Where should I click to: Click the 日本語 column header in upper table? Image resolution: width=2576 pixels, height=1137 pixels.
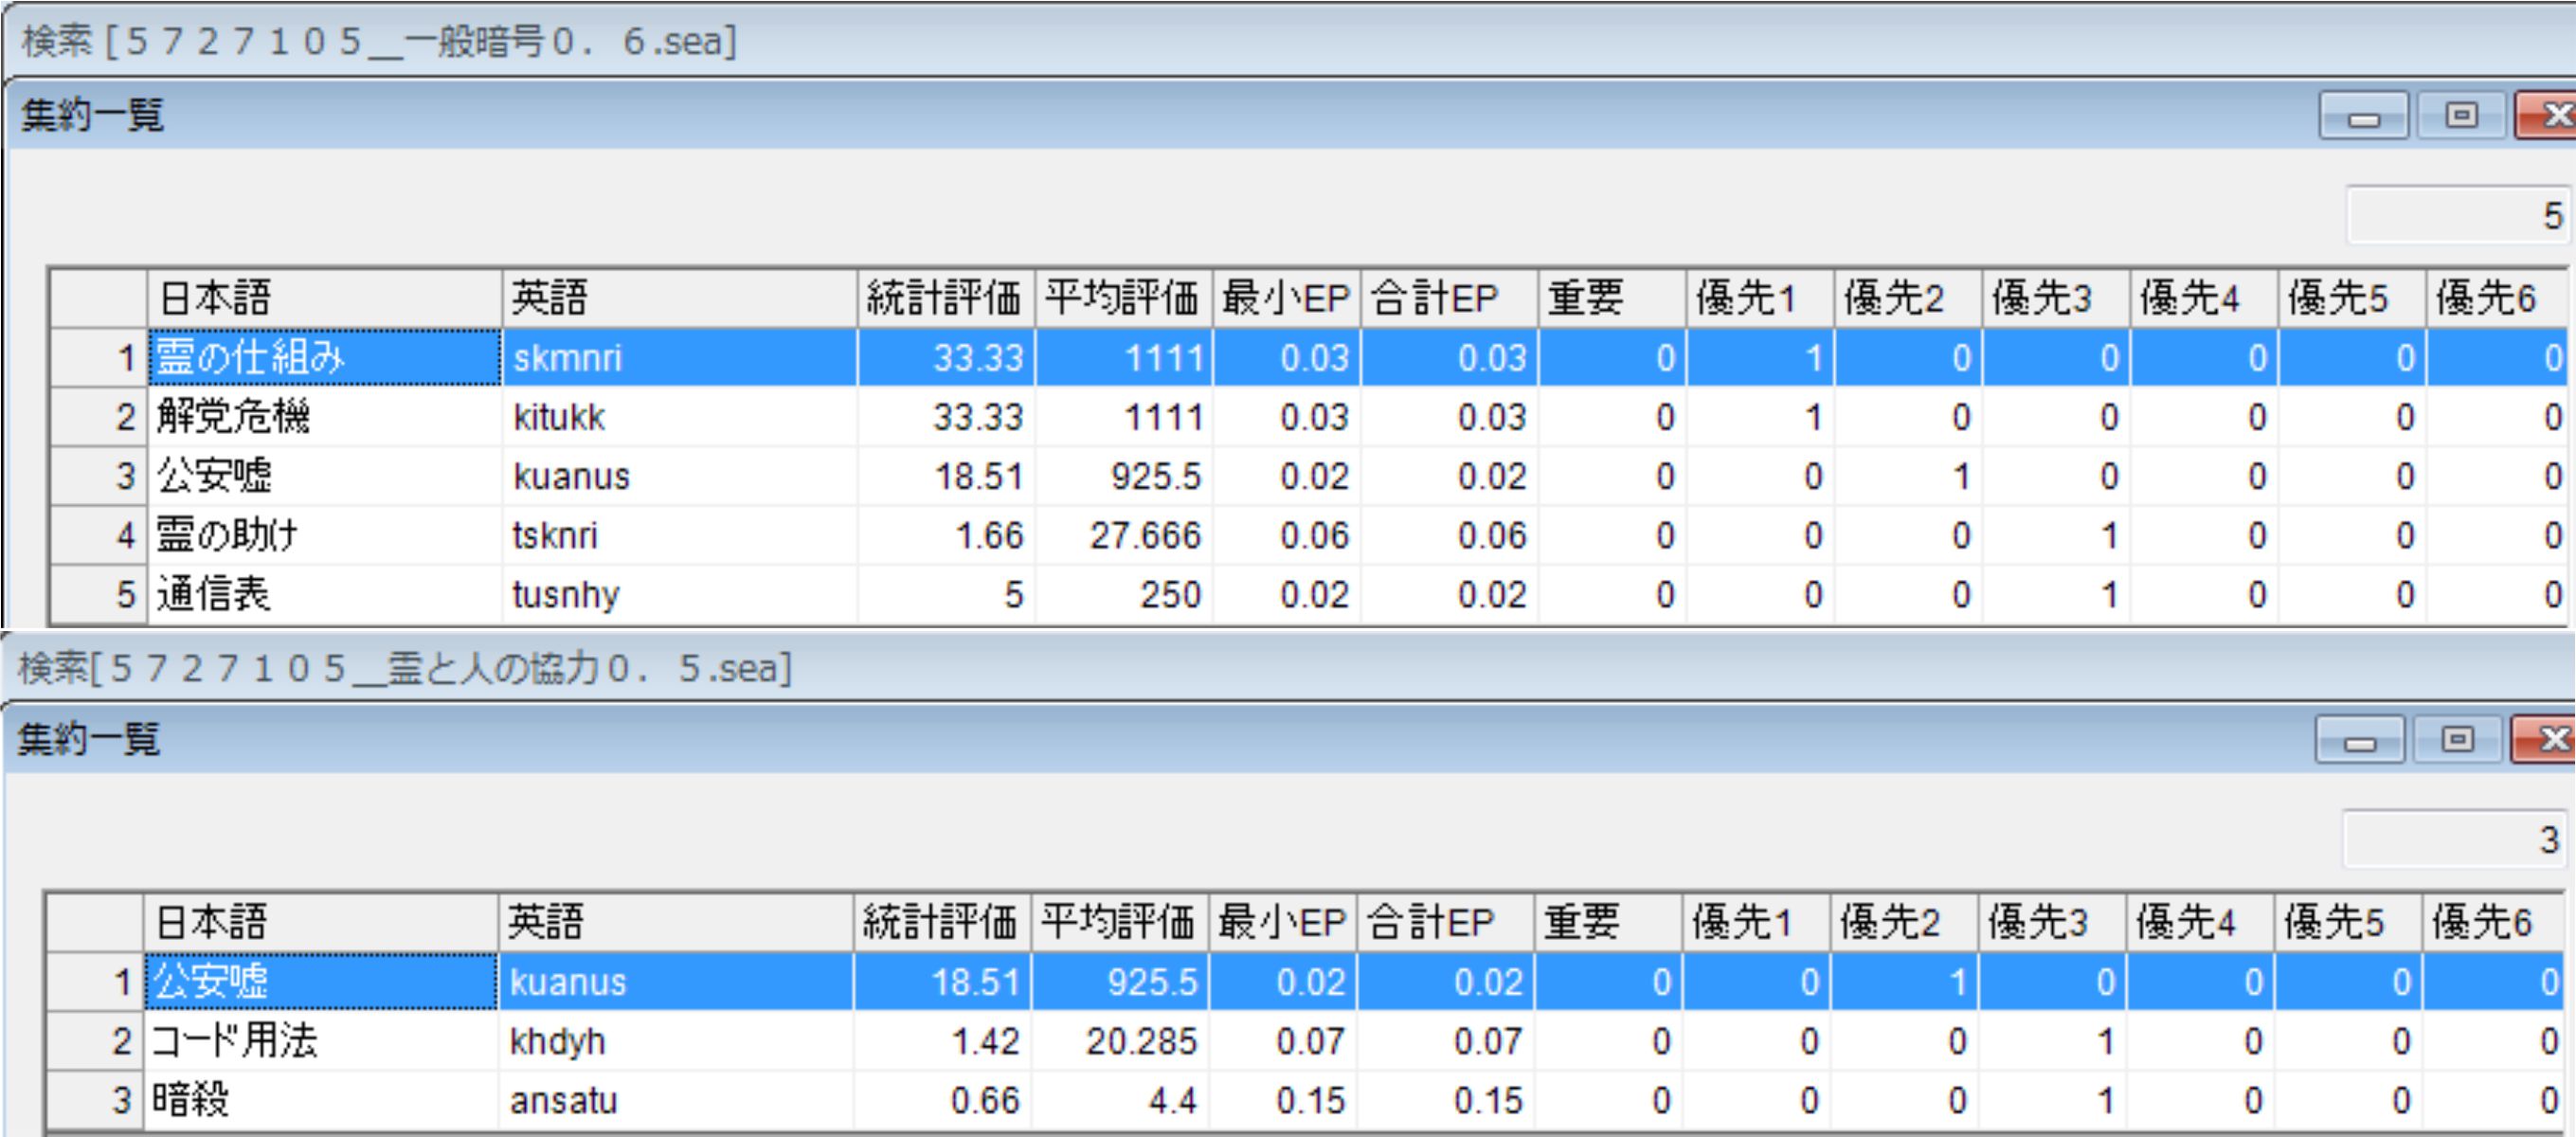(323, 298)
